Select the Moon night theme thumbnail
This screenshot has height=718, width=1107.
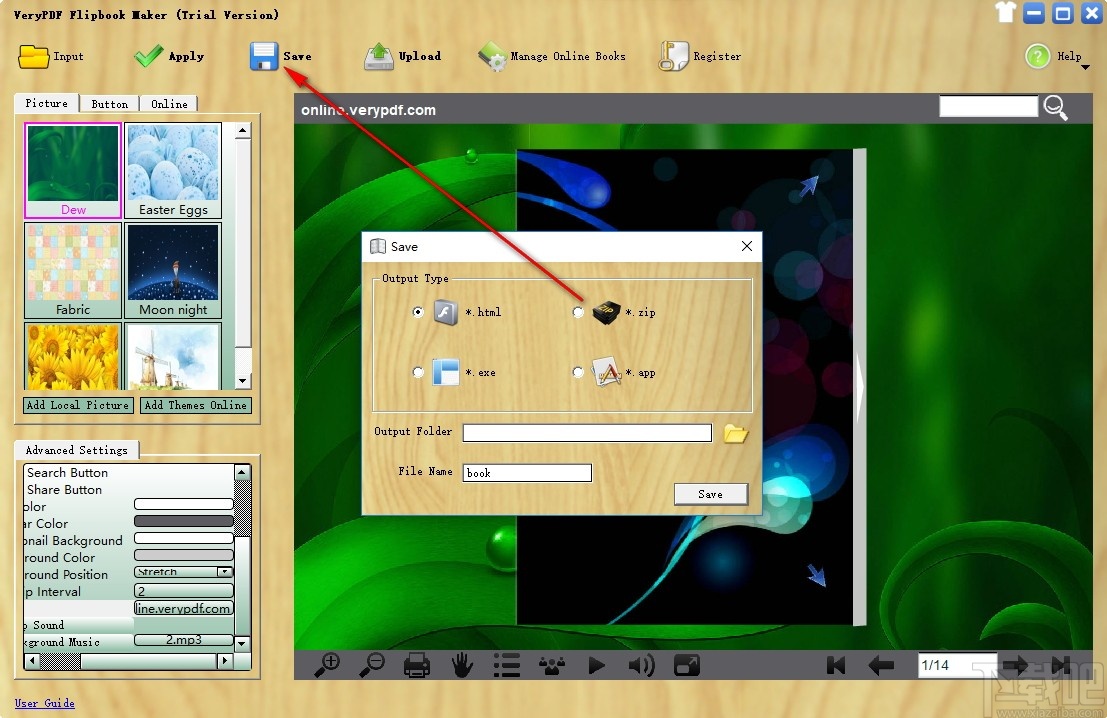173,263
